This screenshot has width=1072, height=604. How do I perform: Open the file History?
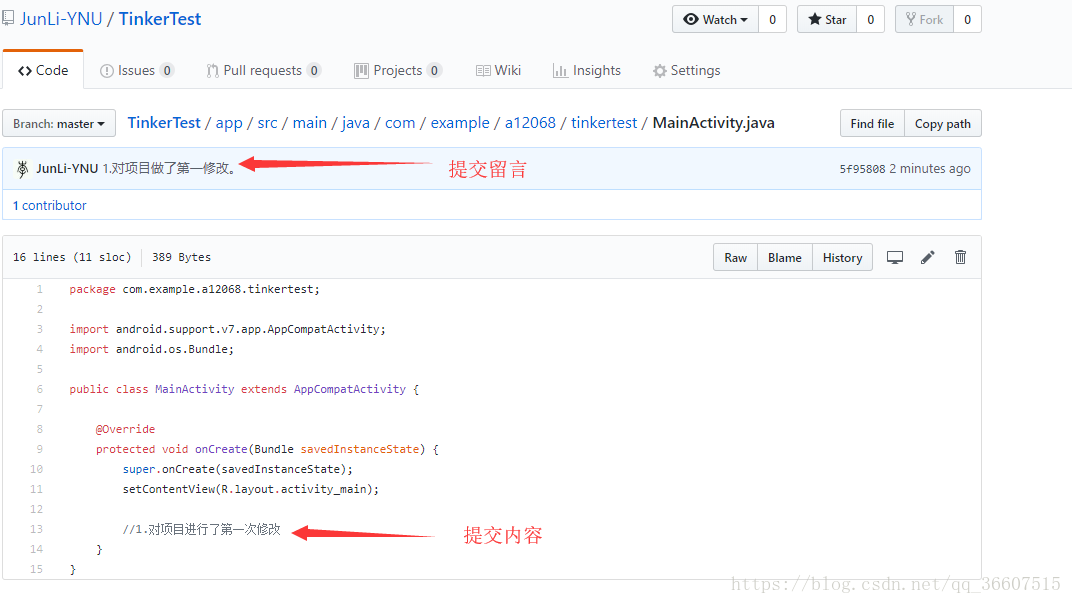(842, 257)
